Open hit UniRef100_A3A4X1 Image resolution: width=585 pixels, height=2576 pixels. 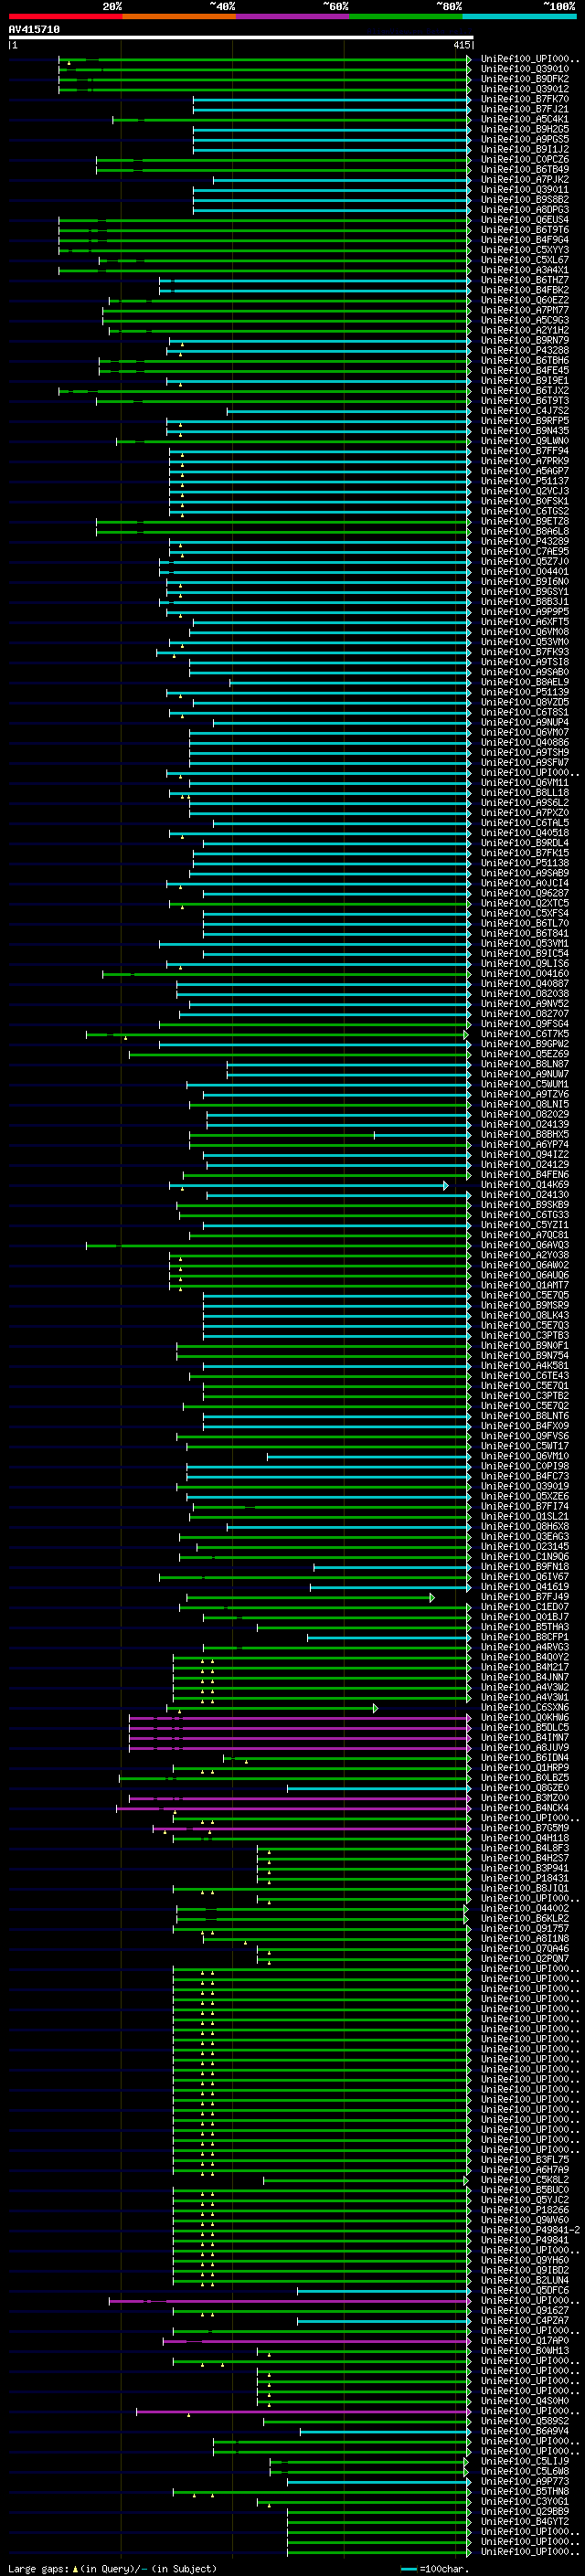tap(525, 270)
